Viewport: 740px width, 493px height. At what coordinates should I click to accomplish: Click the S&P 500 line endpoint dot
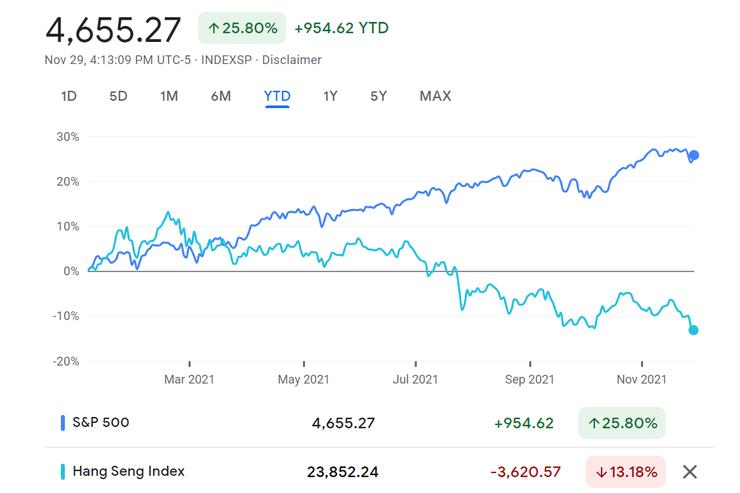tap(694, 155)
